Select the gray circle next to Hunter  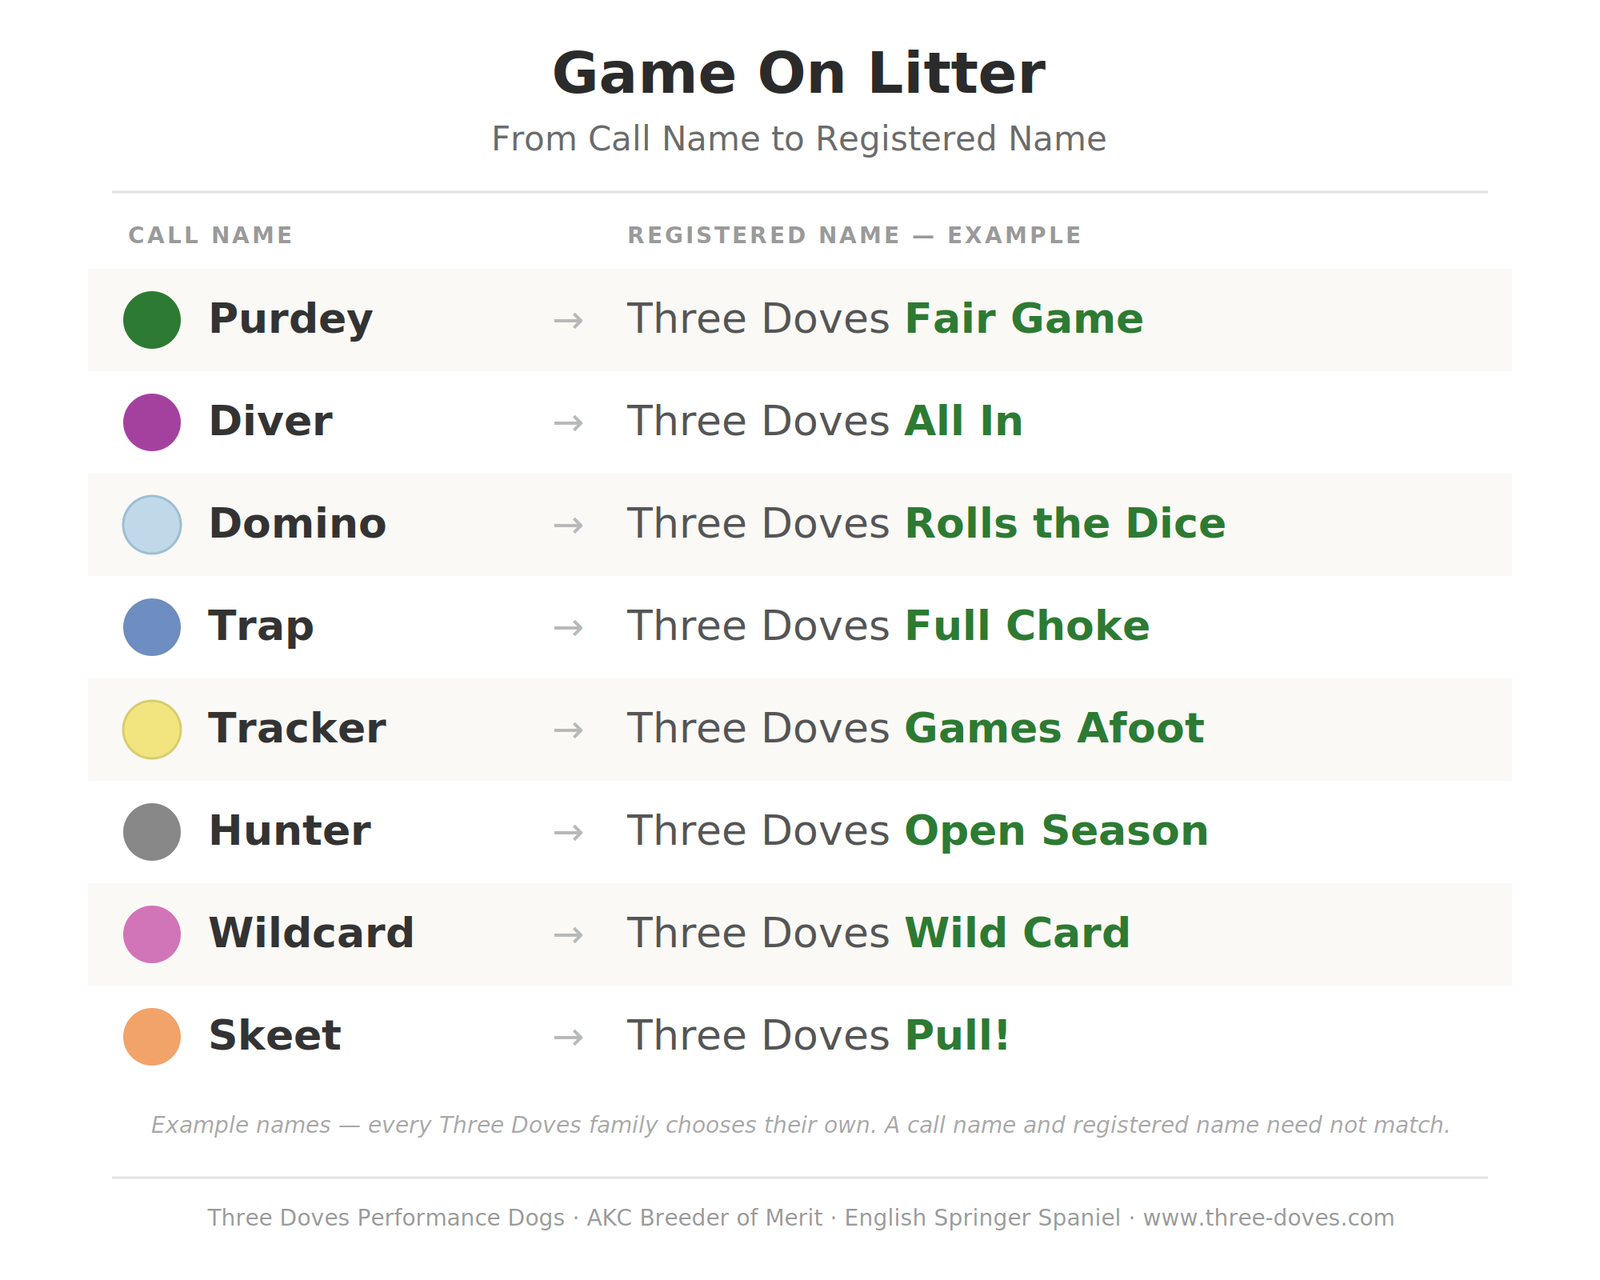[152, 832]
